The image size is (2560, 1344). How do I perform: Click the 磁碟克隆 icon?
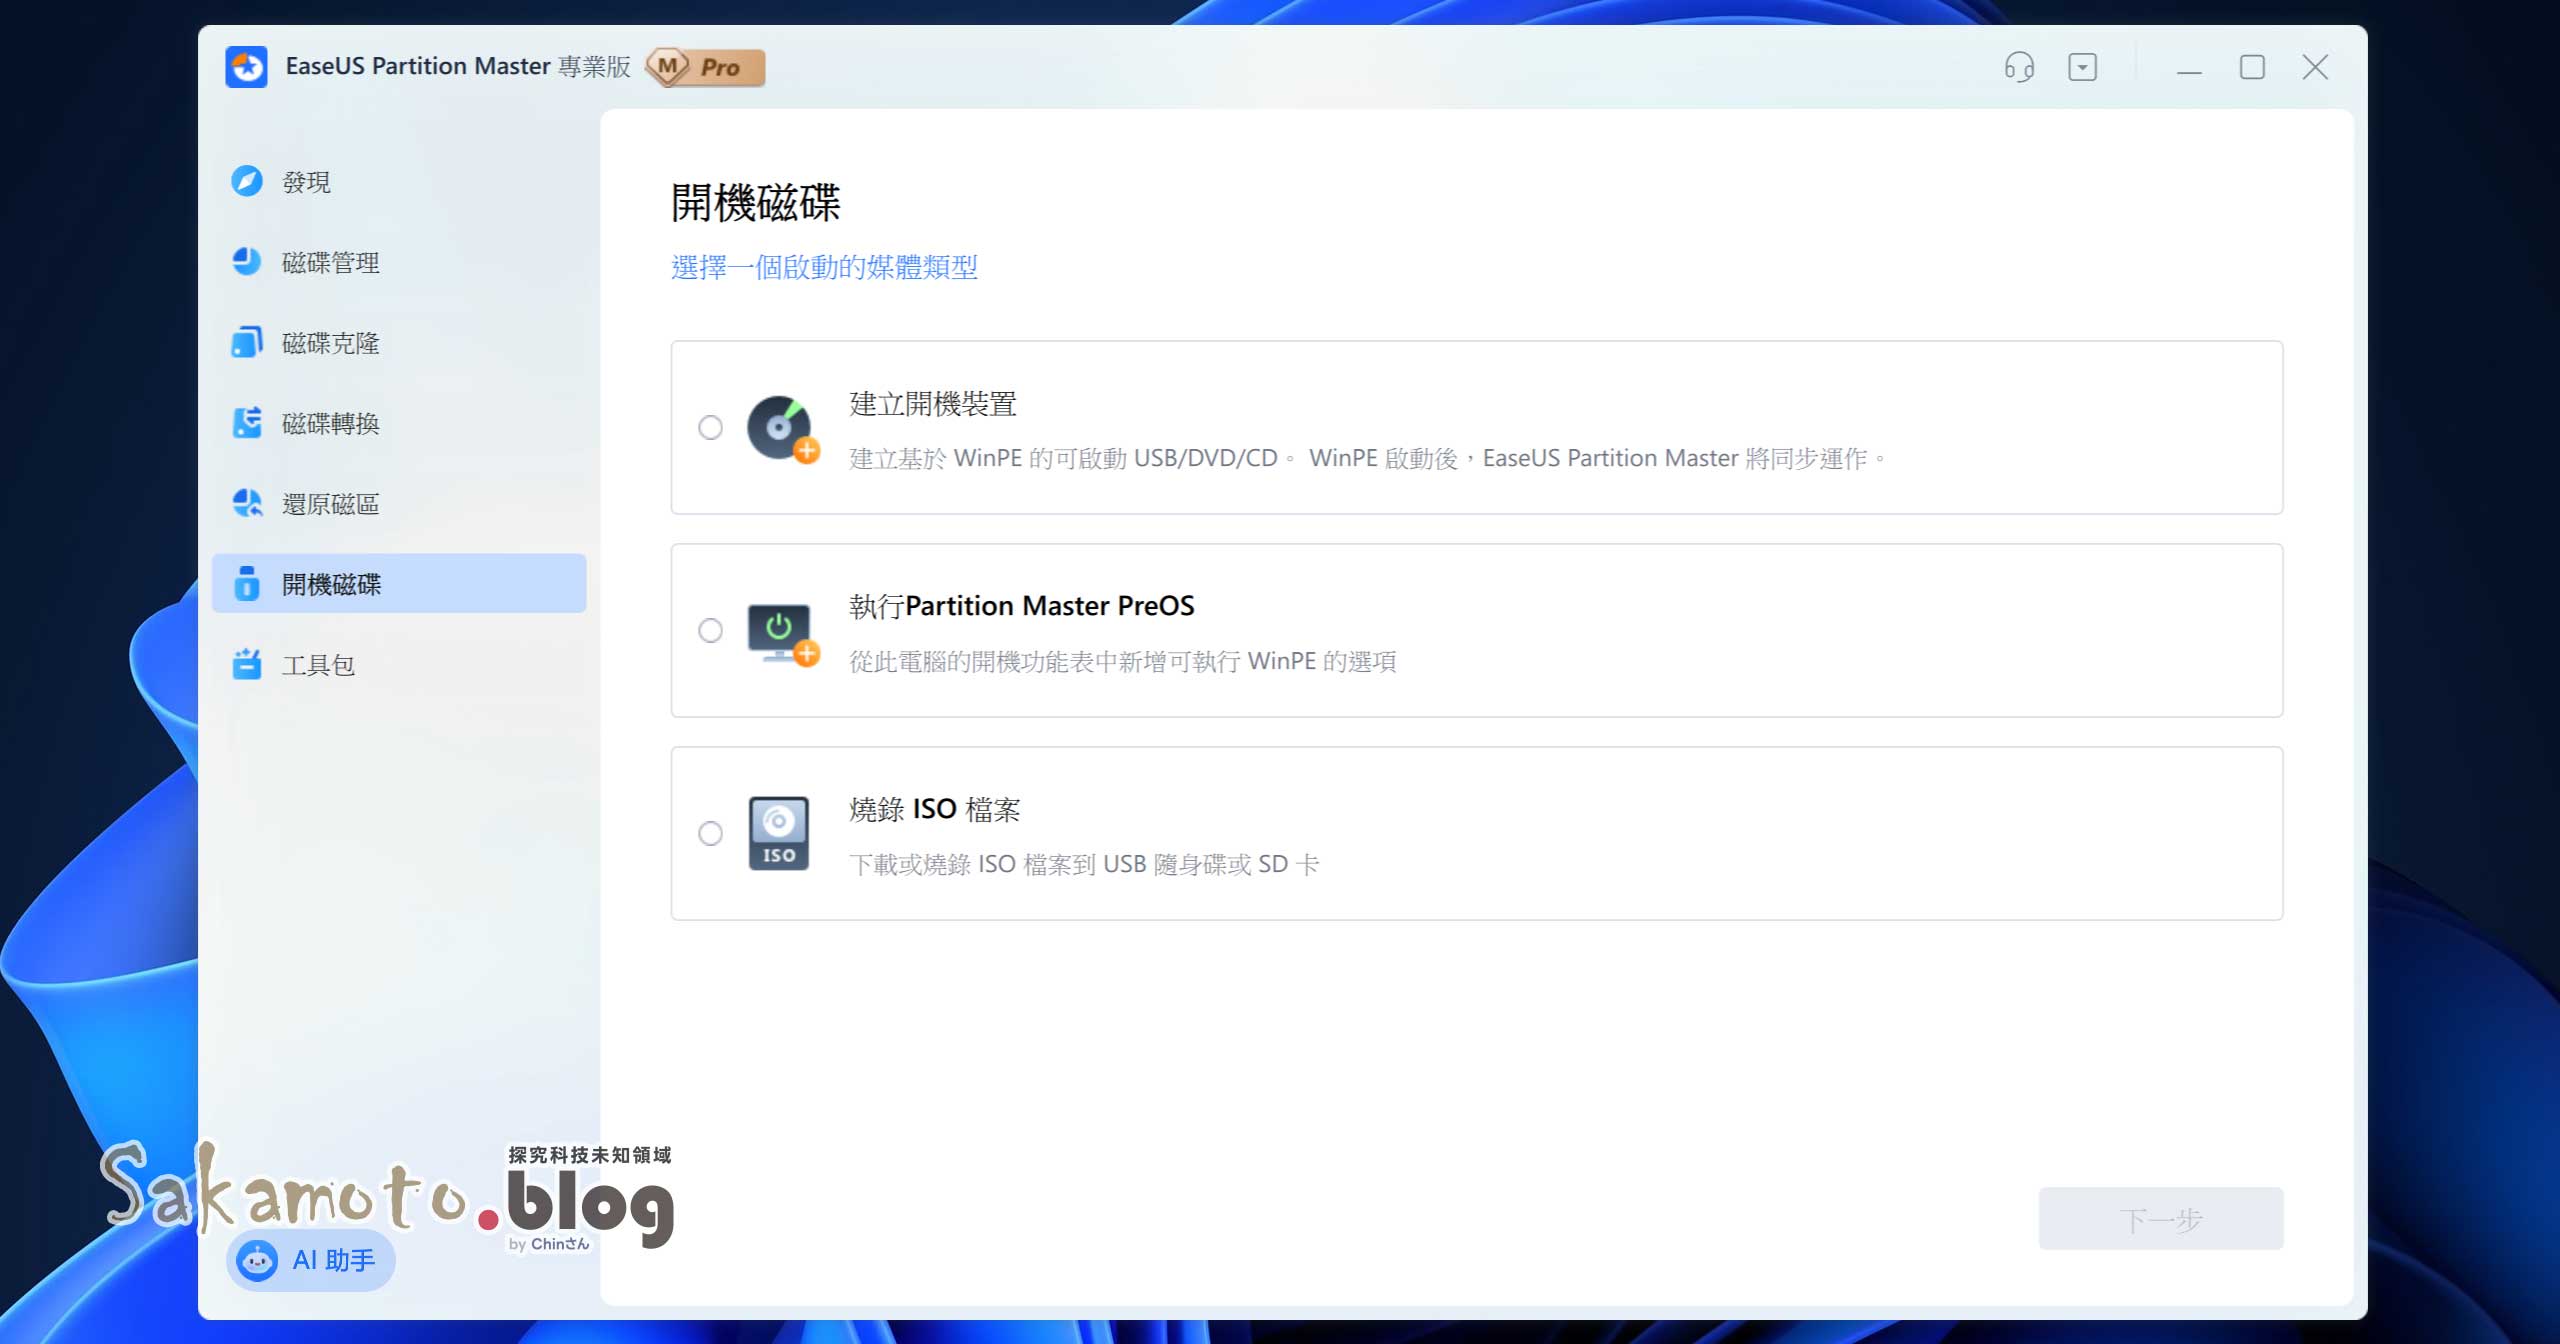click(246, 342)
